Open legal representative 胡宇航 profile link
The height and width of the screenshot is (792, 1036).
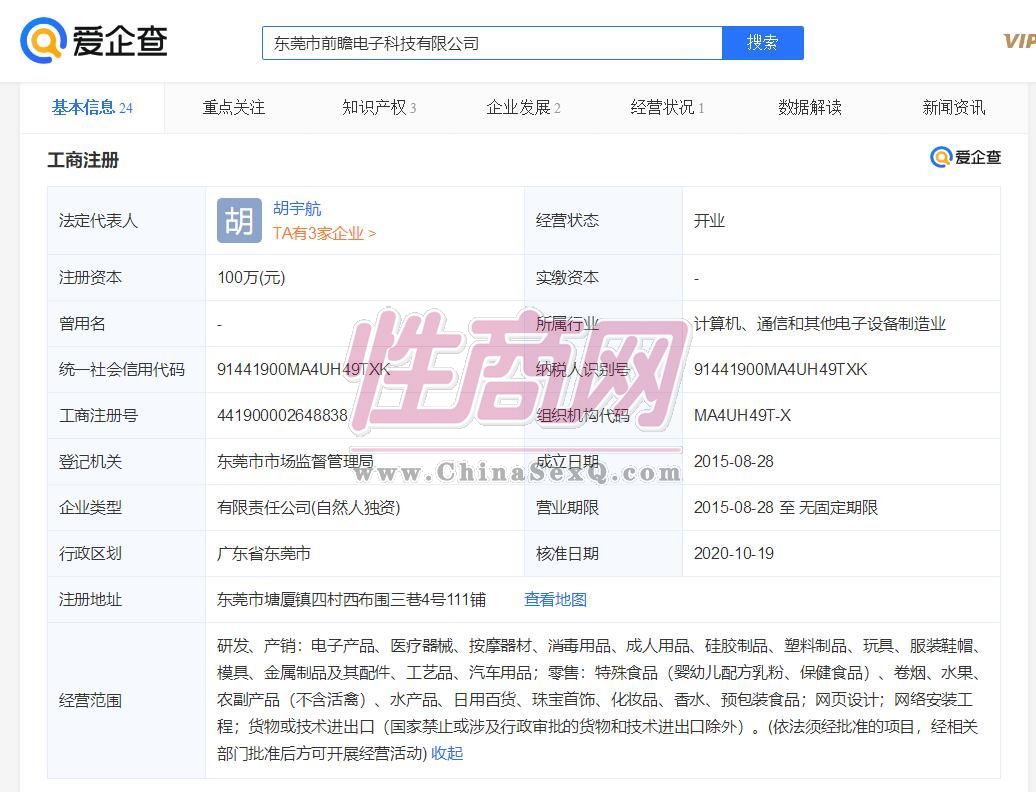click(x=297, y=209)
